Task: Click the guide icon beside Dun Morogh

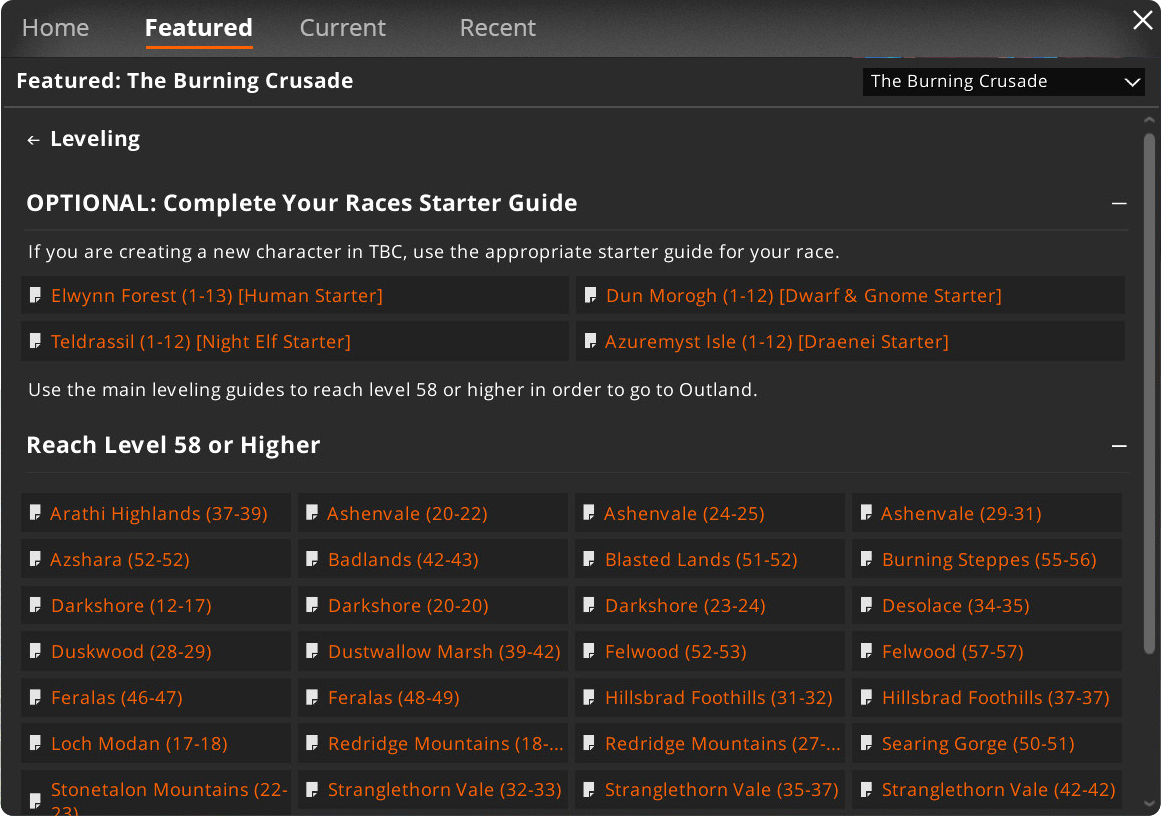Action: coord(591,295)
